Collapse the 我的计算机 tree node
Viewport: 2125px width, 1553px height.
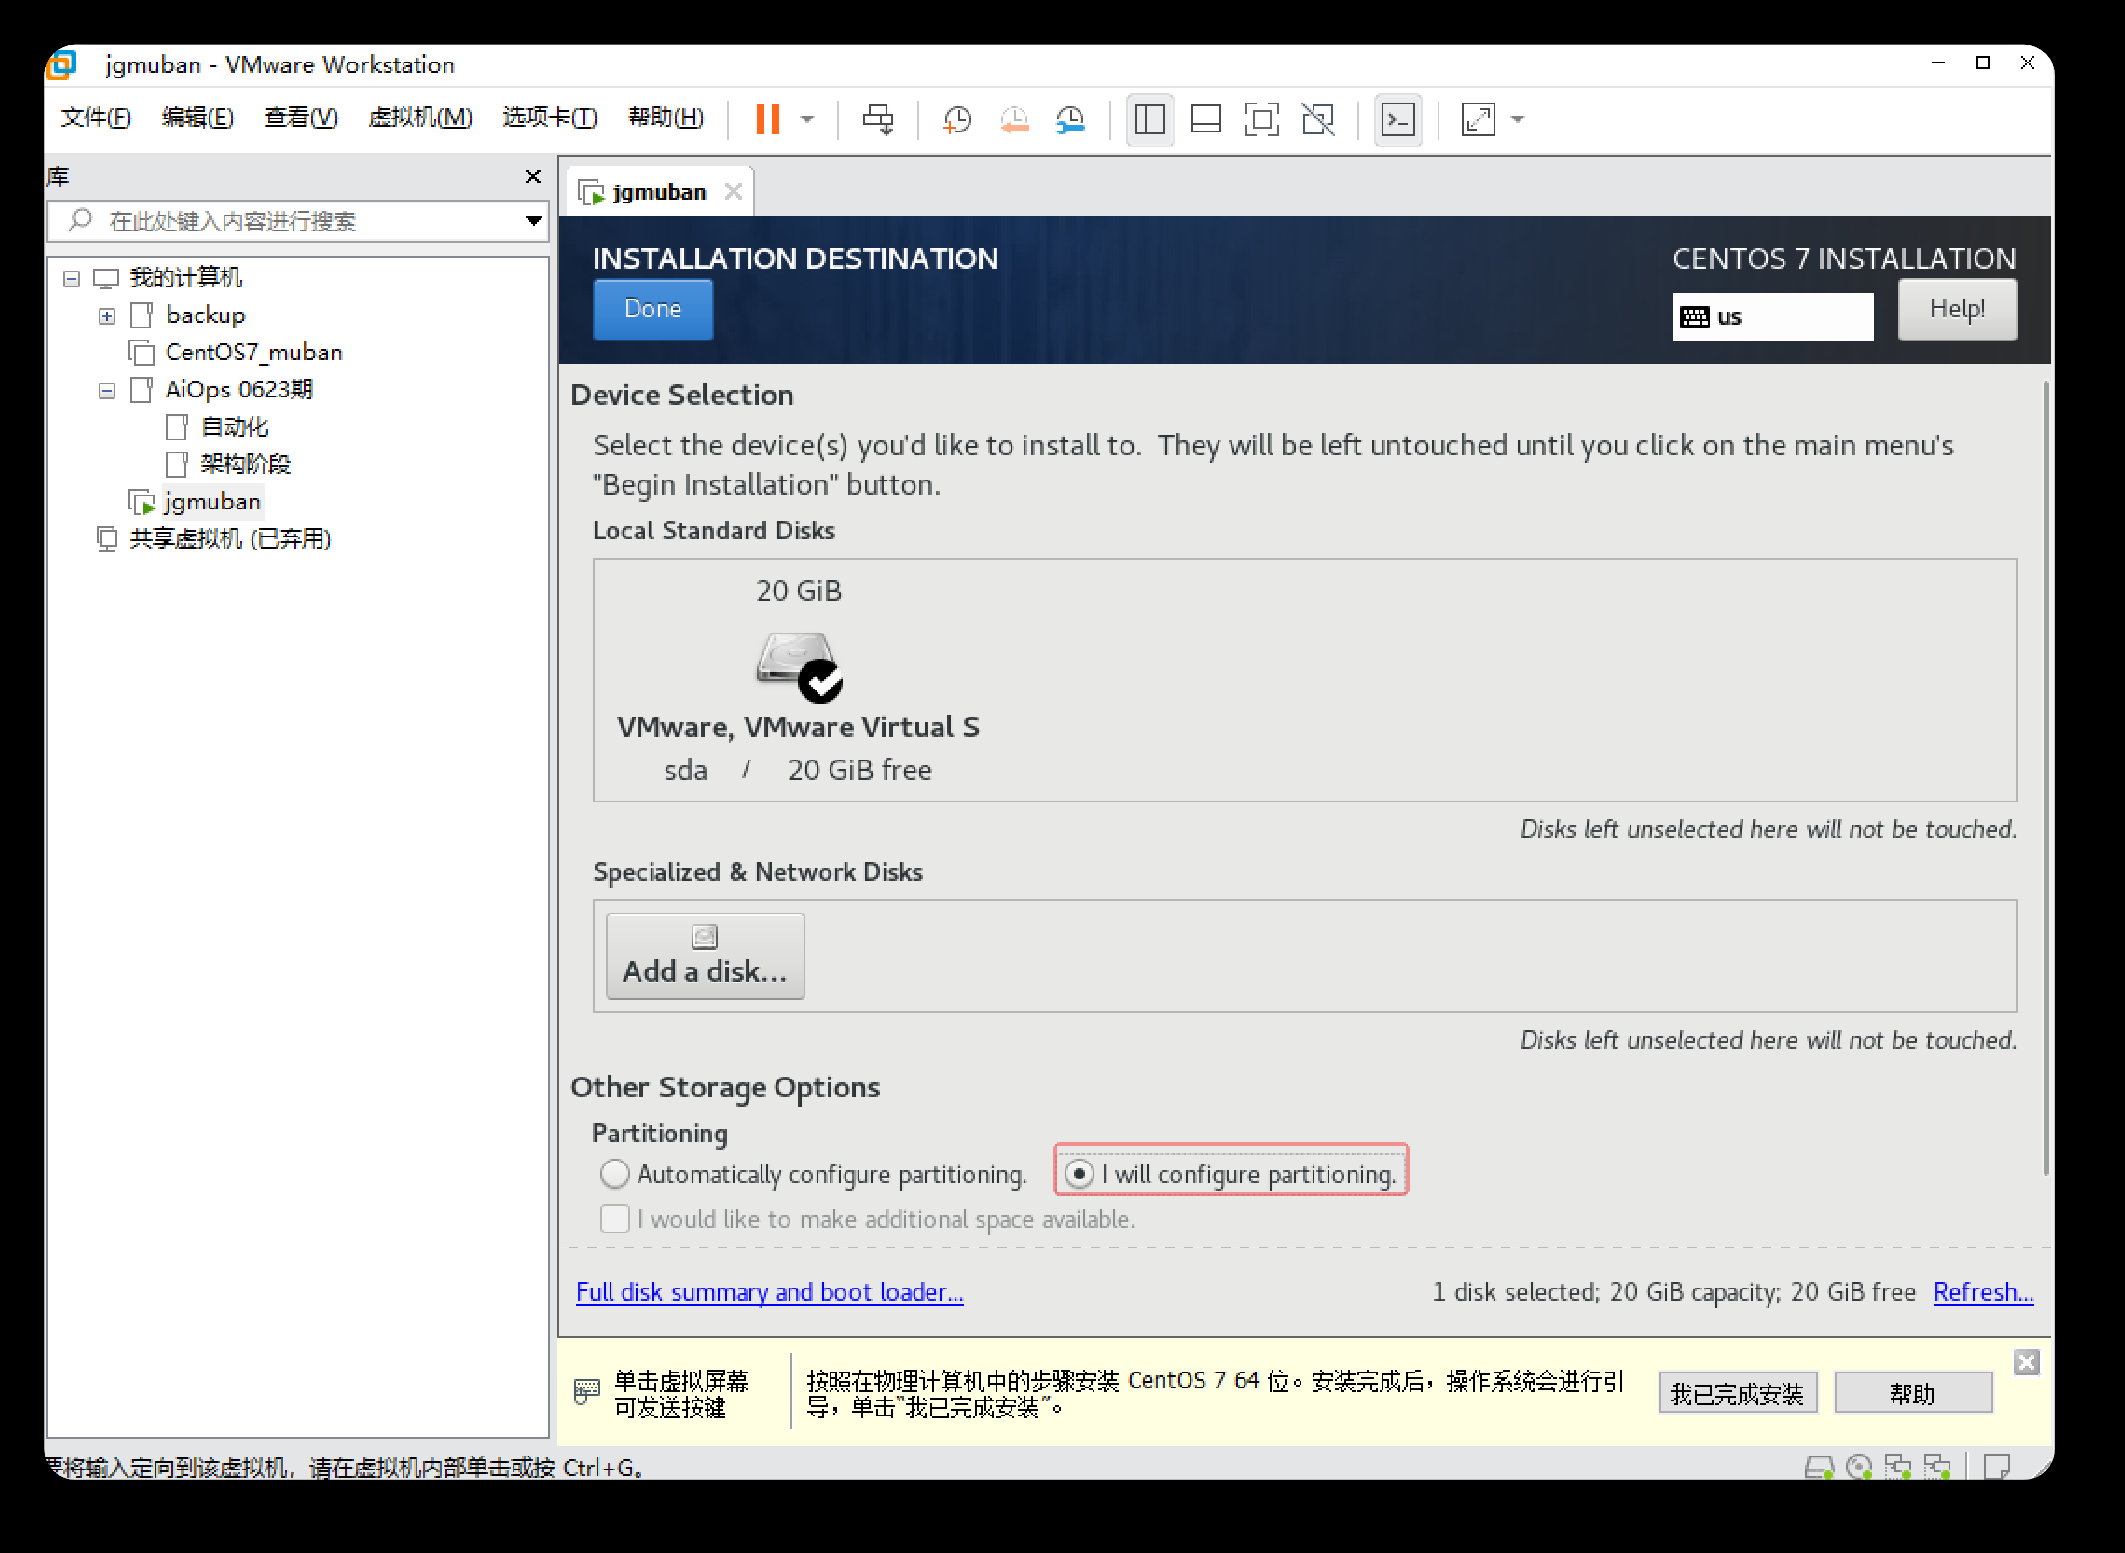pos(71,279)
